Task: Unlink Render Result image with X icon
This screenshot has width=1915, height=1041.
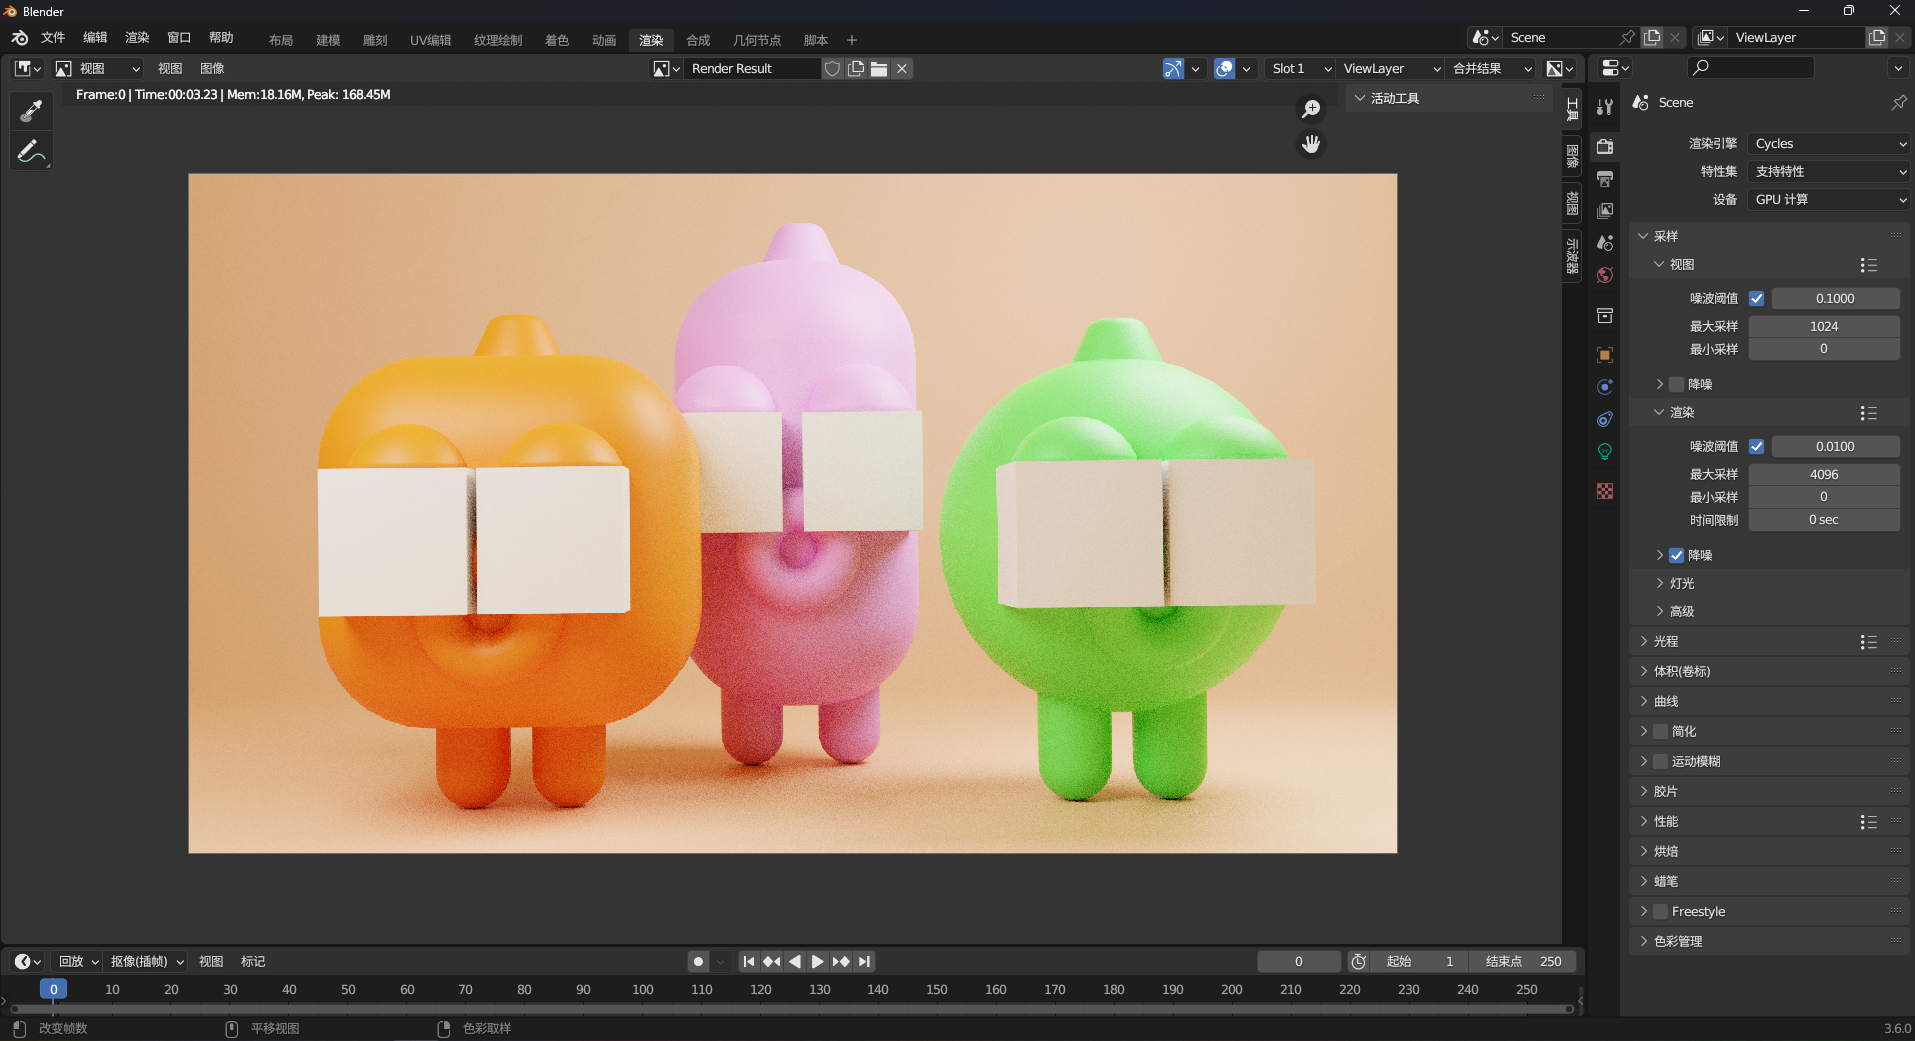Action: tap(902, 69)
